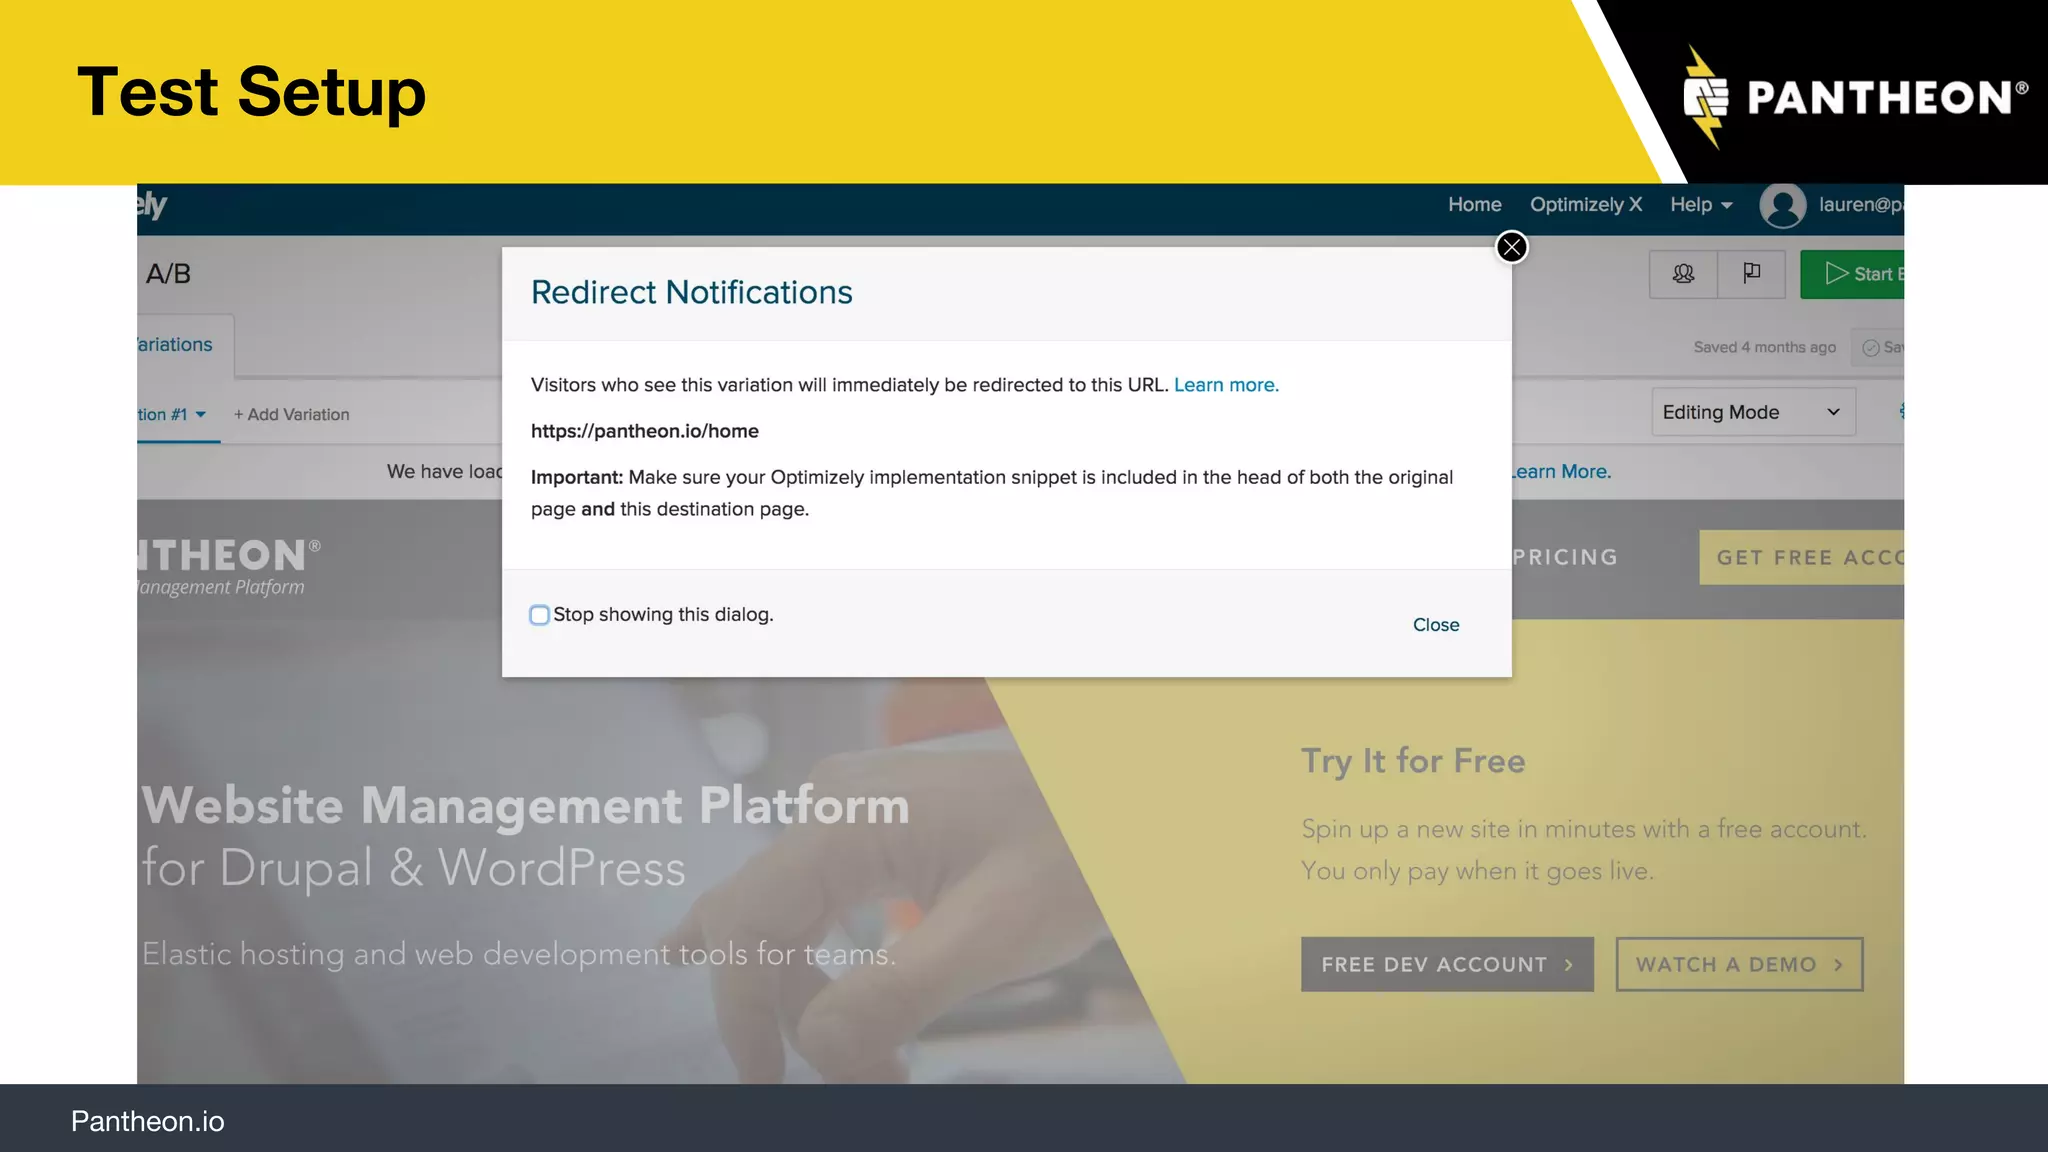Check the Stop showing this dialog box
Viewport: 2048px width, 1152px height.
tap(540, 615)
